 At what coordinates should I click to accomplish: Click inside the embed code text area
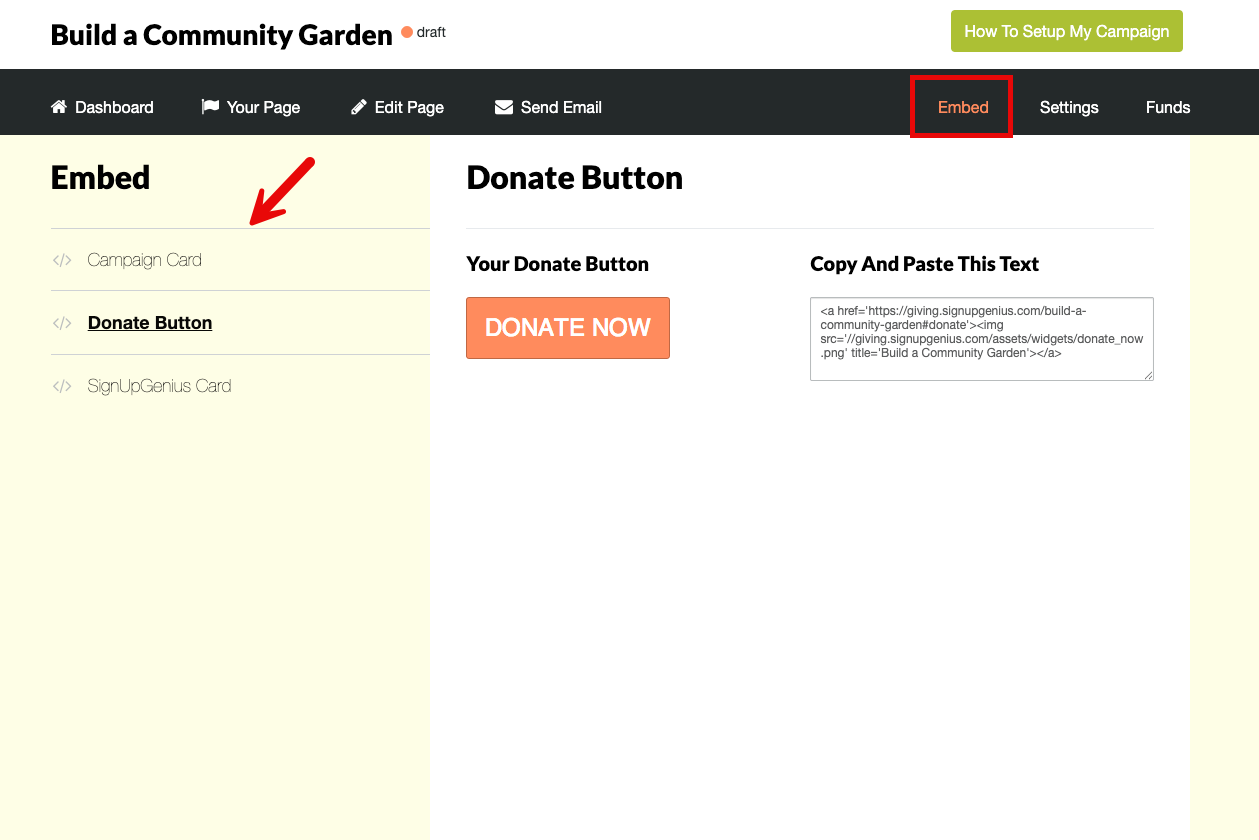(x=982, y=339)
